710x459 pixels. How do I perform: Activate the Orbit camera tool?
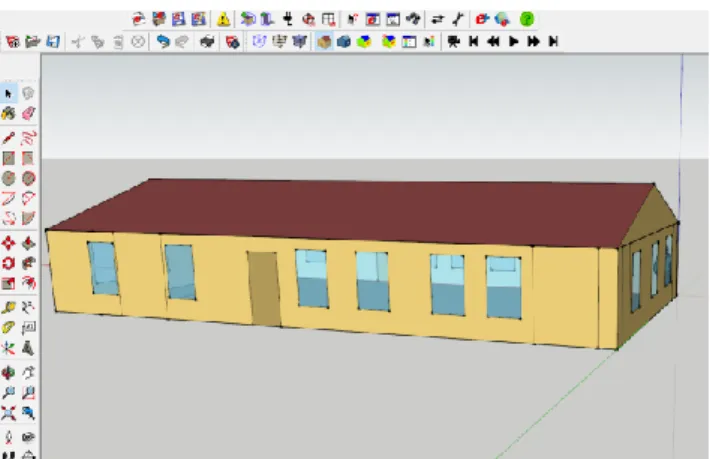[8, 373]
